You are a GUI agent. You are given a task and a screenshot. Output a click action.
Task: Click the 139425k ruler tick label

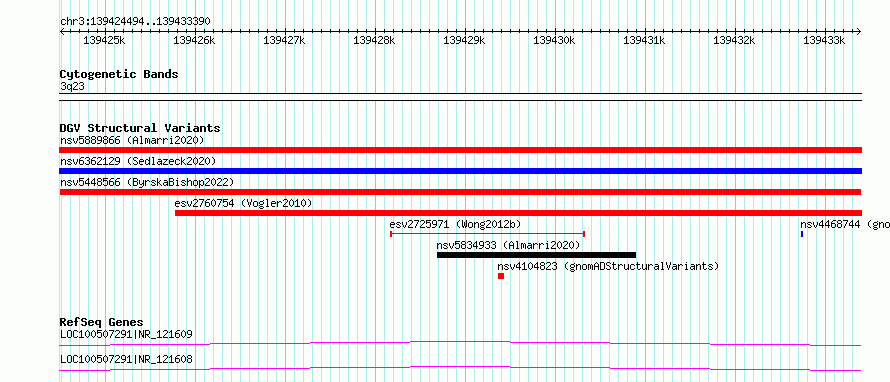104,40
